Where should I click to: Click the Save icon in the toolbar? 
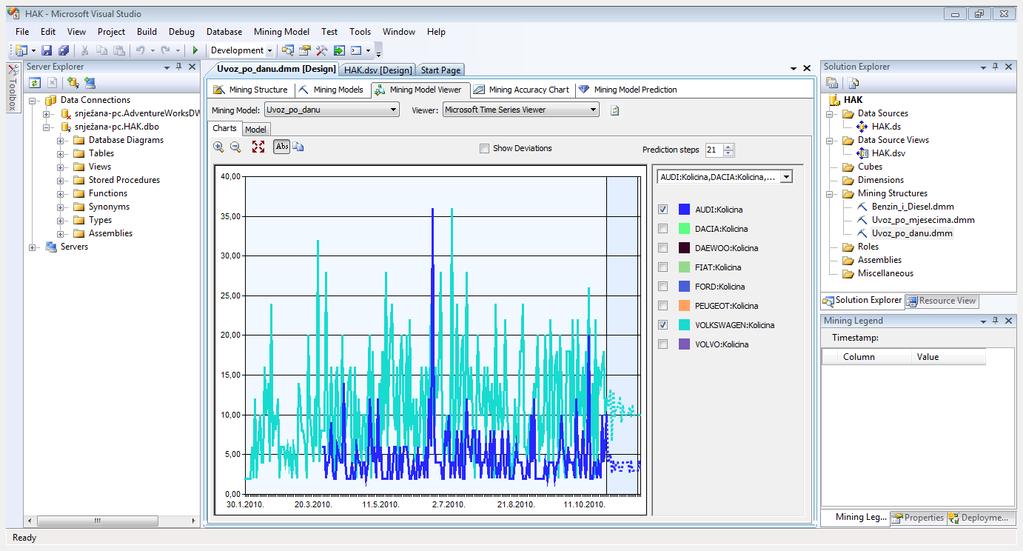tap(46, 50)
